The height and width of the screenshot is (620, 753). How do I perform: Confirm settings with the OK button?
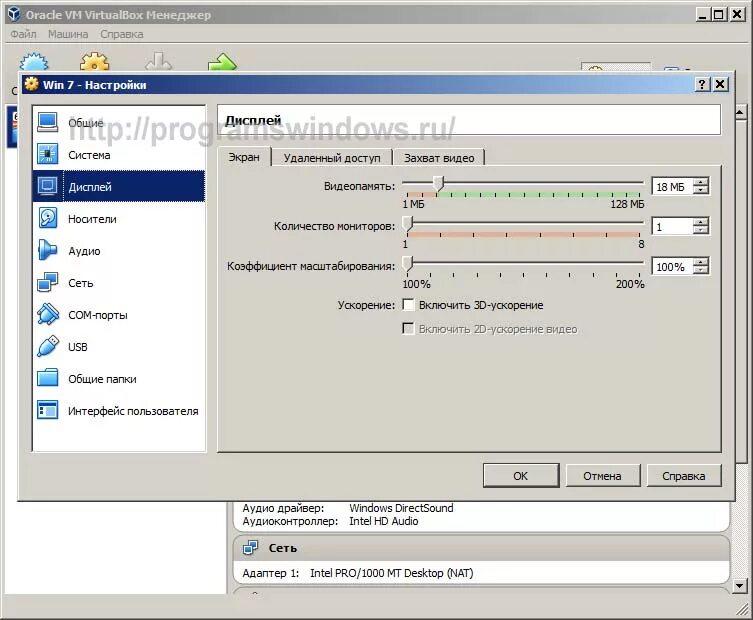tap(521, 476)
